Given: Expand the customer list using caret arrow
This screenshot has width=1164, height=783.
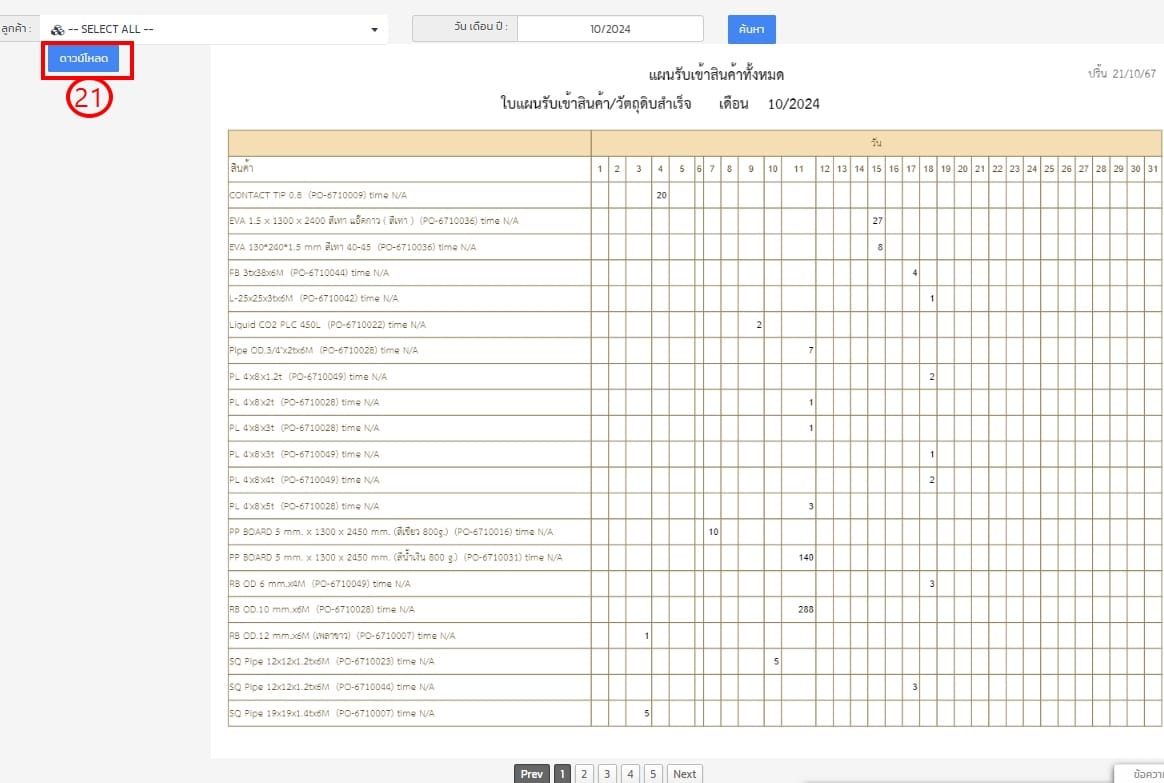Looking at the screenshot, I should click(375, 30).
